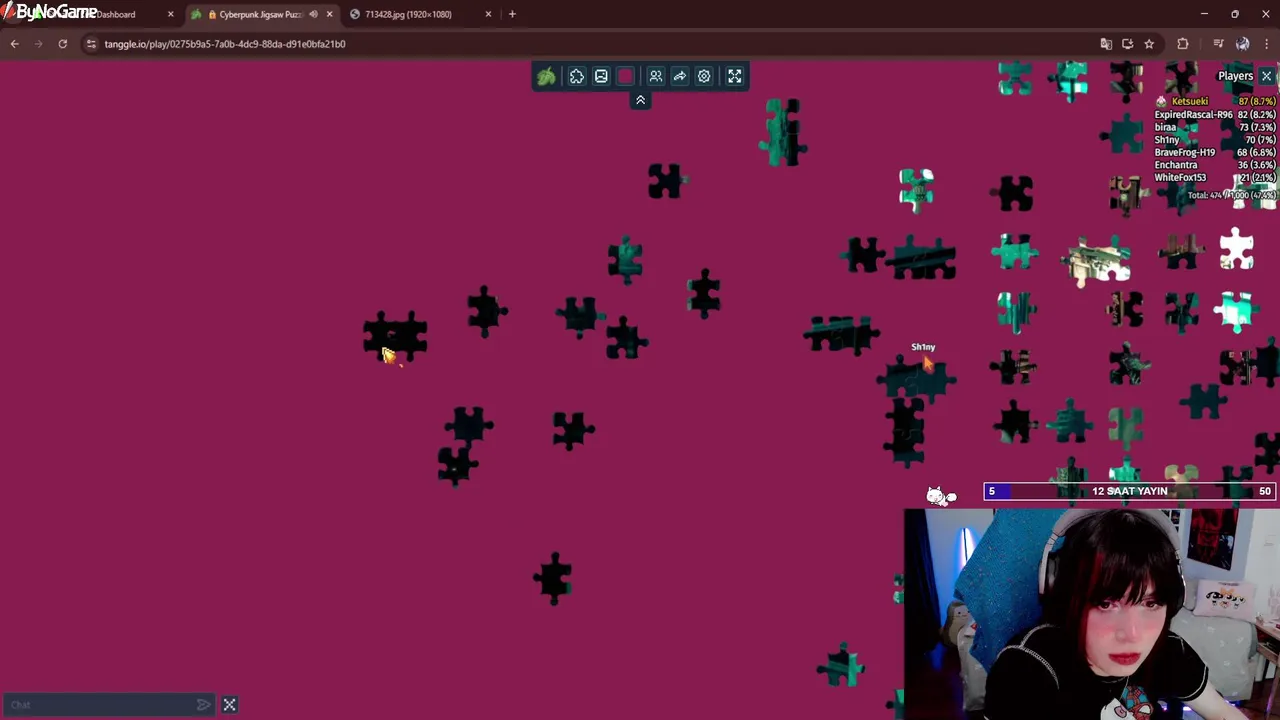
Task: Click the 12 SAAT YAYIN progress bar
Action: pos(1130,491)
